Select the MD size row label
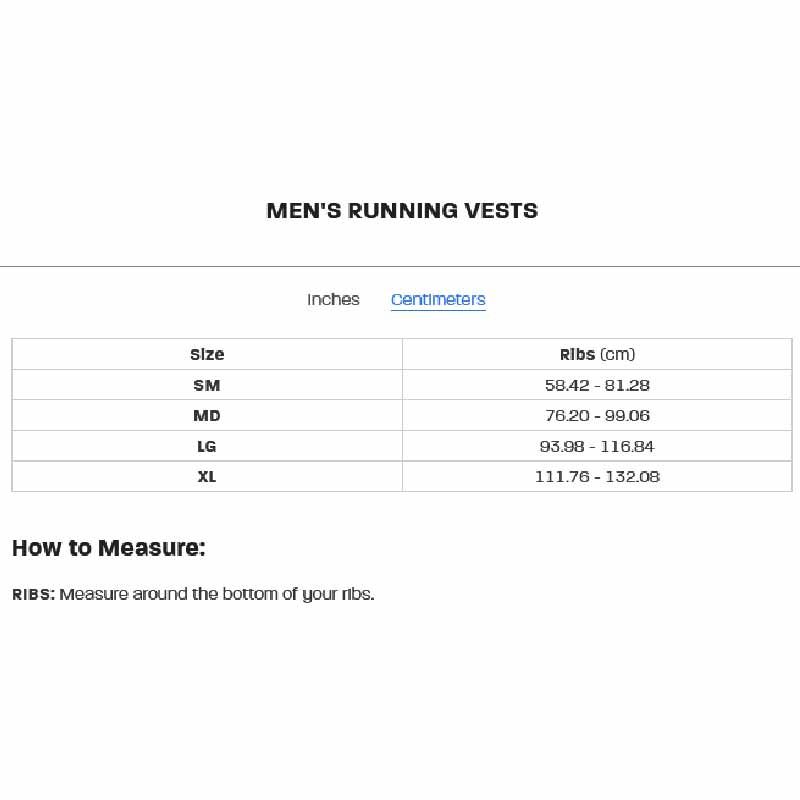This screenshot has height=800, width=800. [207, 416]
